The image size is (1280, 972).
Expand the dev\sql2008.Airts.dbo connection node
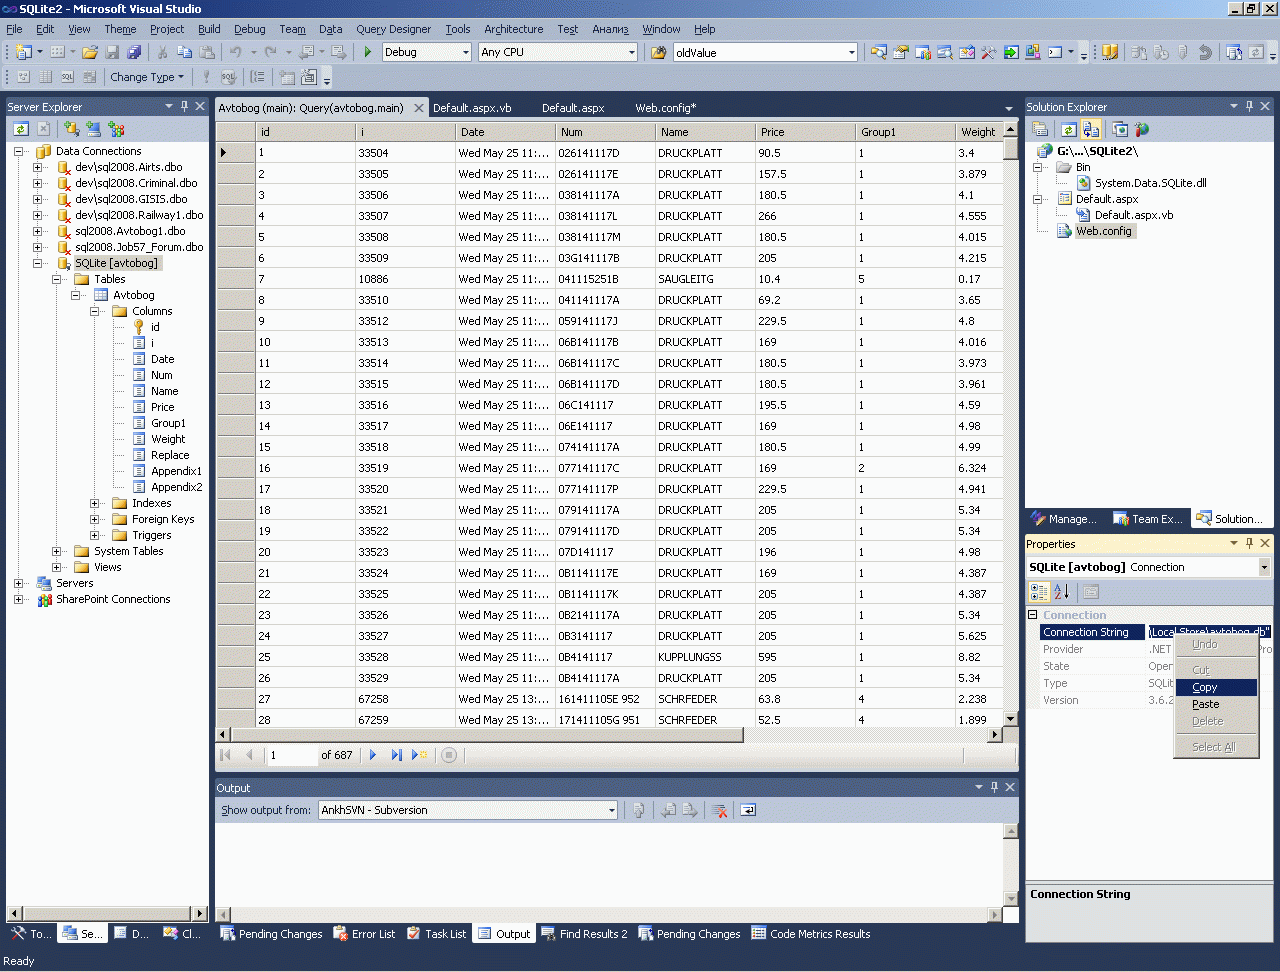pos(37,167)
